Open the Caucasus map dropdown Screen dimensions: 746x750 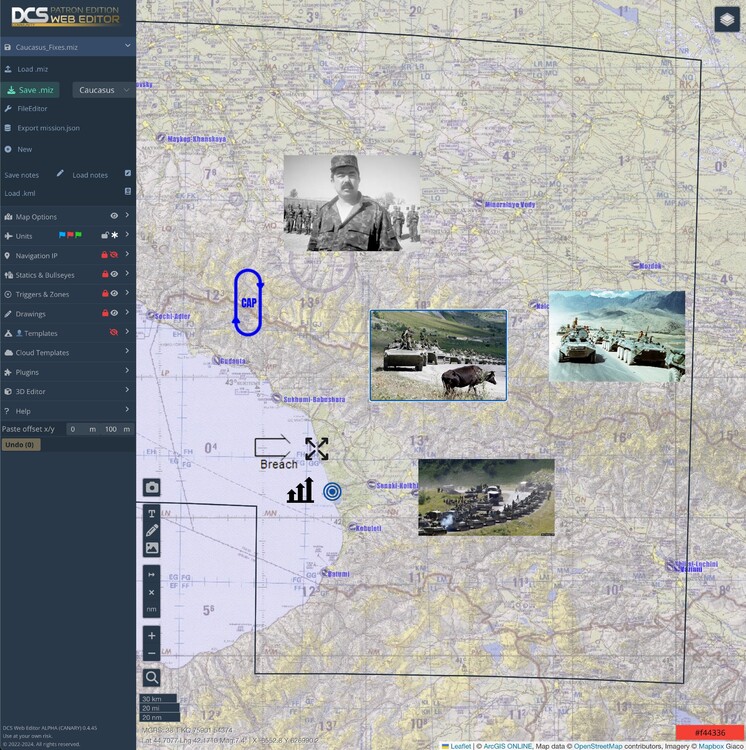(x=103, y=90)
